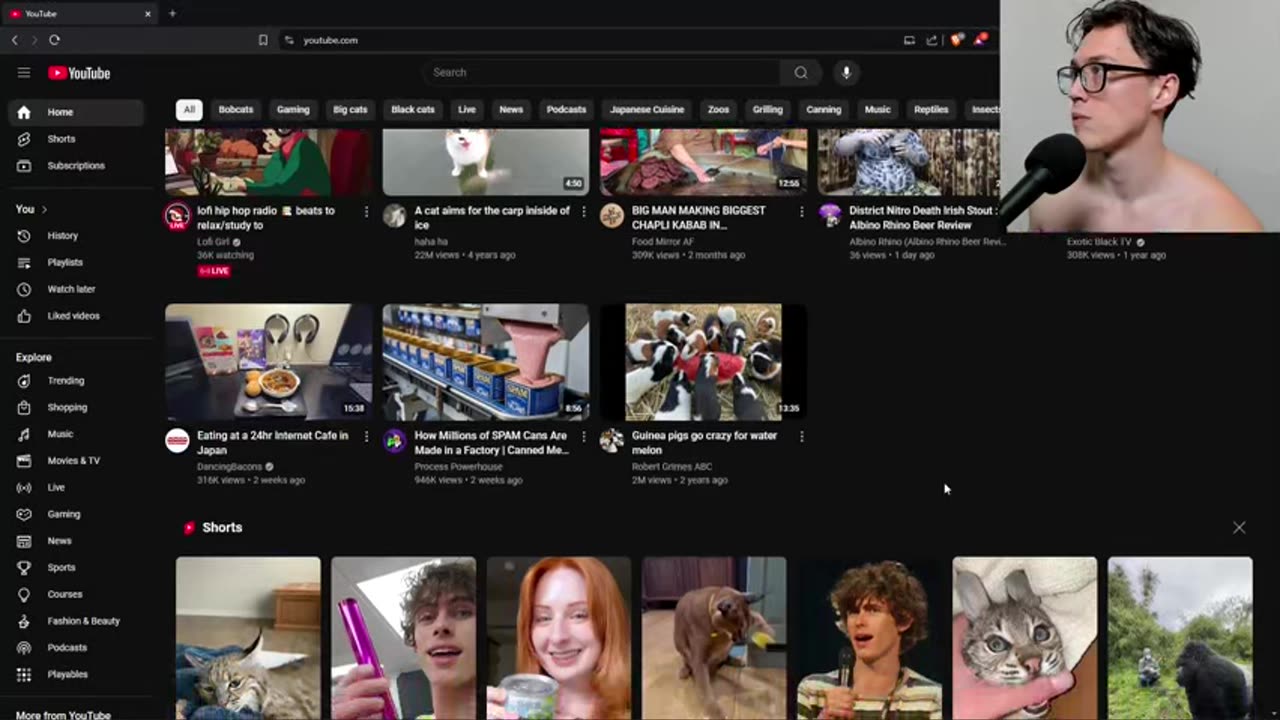Click the search magnifier button
1280x720 pixels.
point(800,72)
